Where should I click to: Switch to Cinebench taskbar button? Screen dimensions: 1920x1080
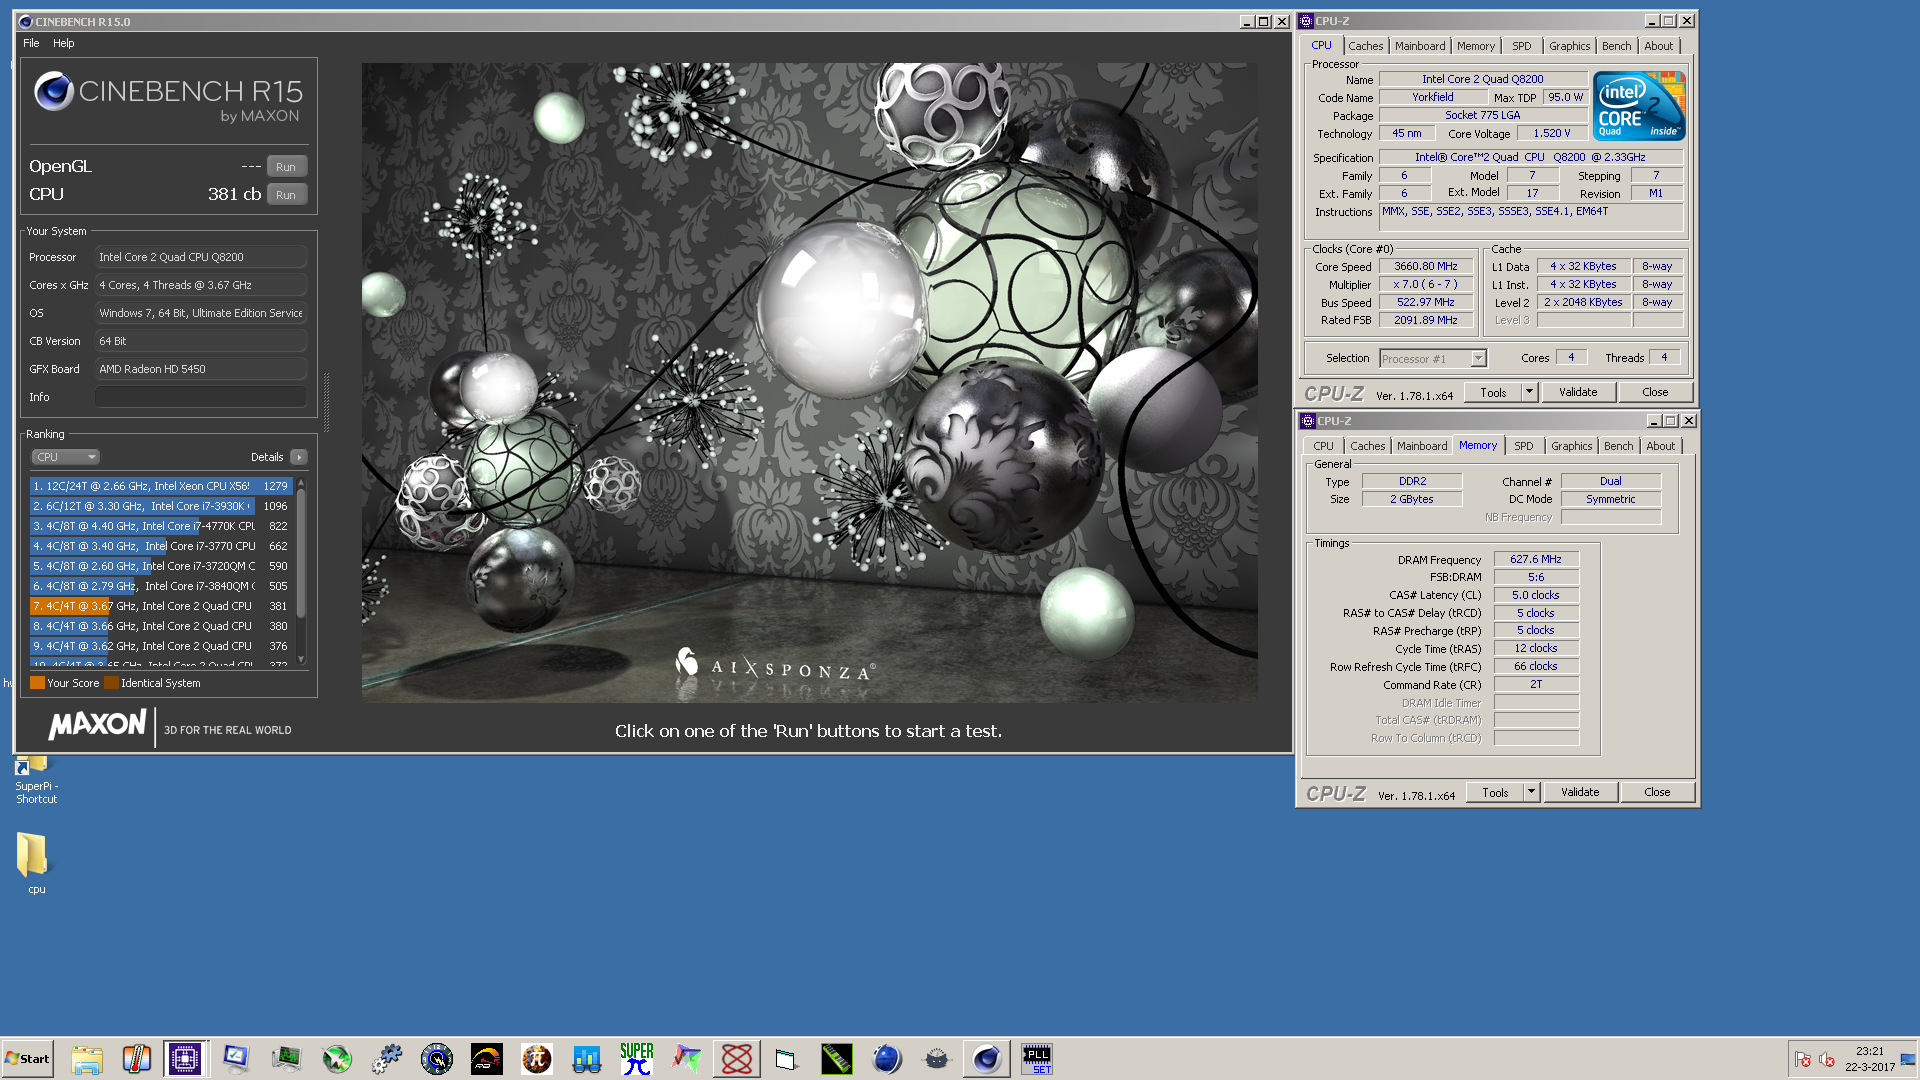click(x=986, y=1059)
